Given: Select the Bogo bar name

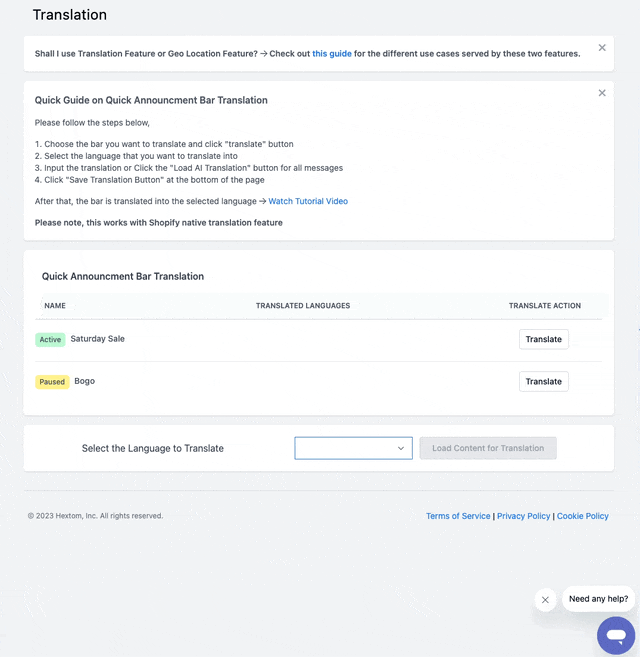Looking at the screenshot, I should click(x=85, y=381).
